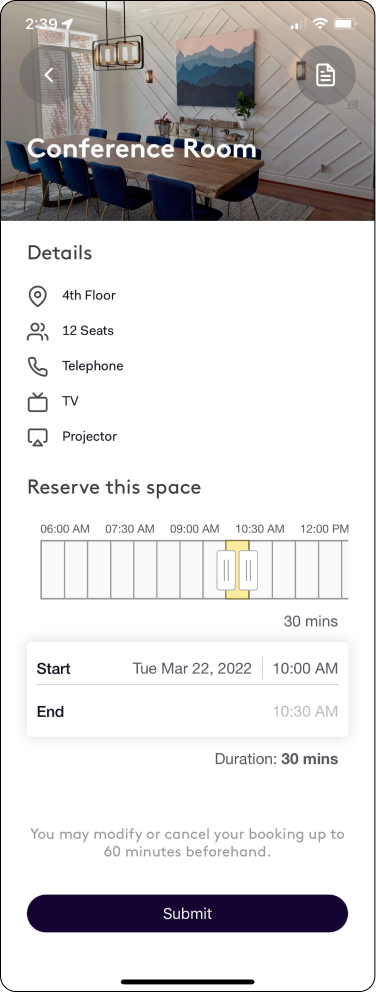Tap the location pin icon

[38, 296]
